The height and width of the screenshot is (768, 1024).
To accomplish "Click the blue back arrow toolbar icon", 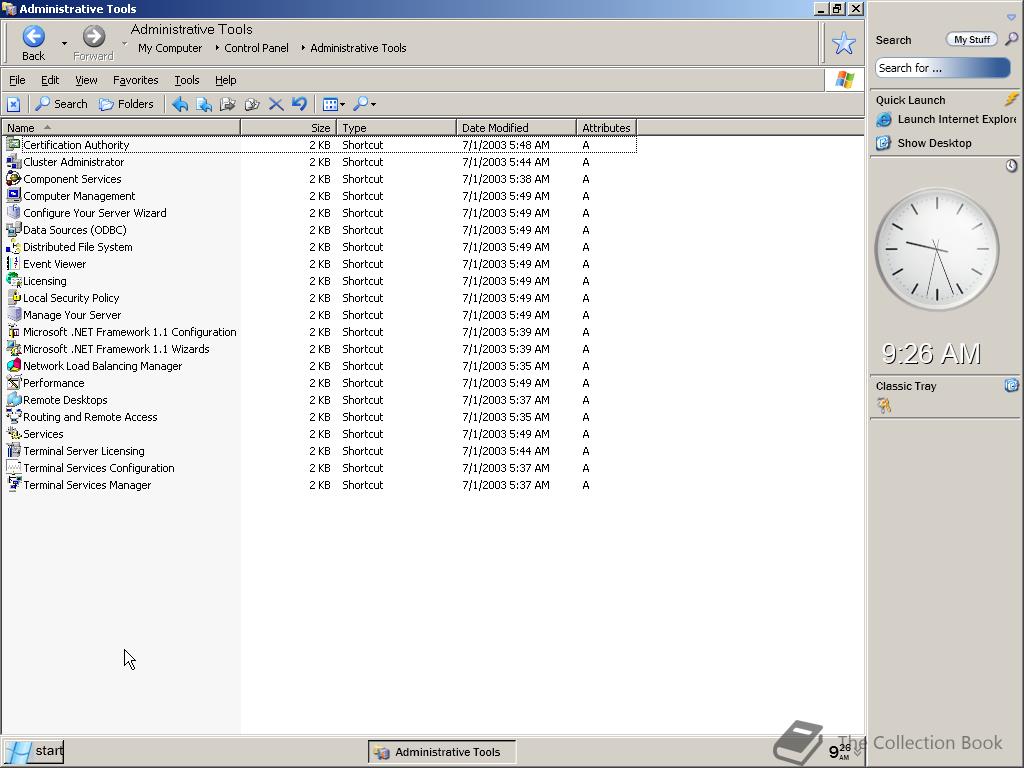I will coord(180,104).
